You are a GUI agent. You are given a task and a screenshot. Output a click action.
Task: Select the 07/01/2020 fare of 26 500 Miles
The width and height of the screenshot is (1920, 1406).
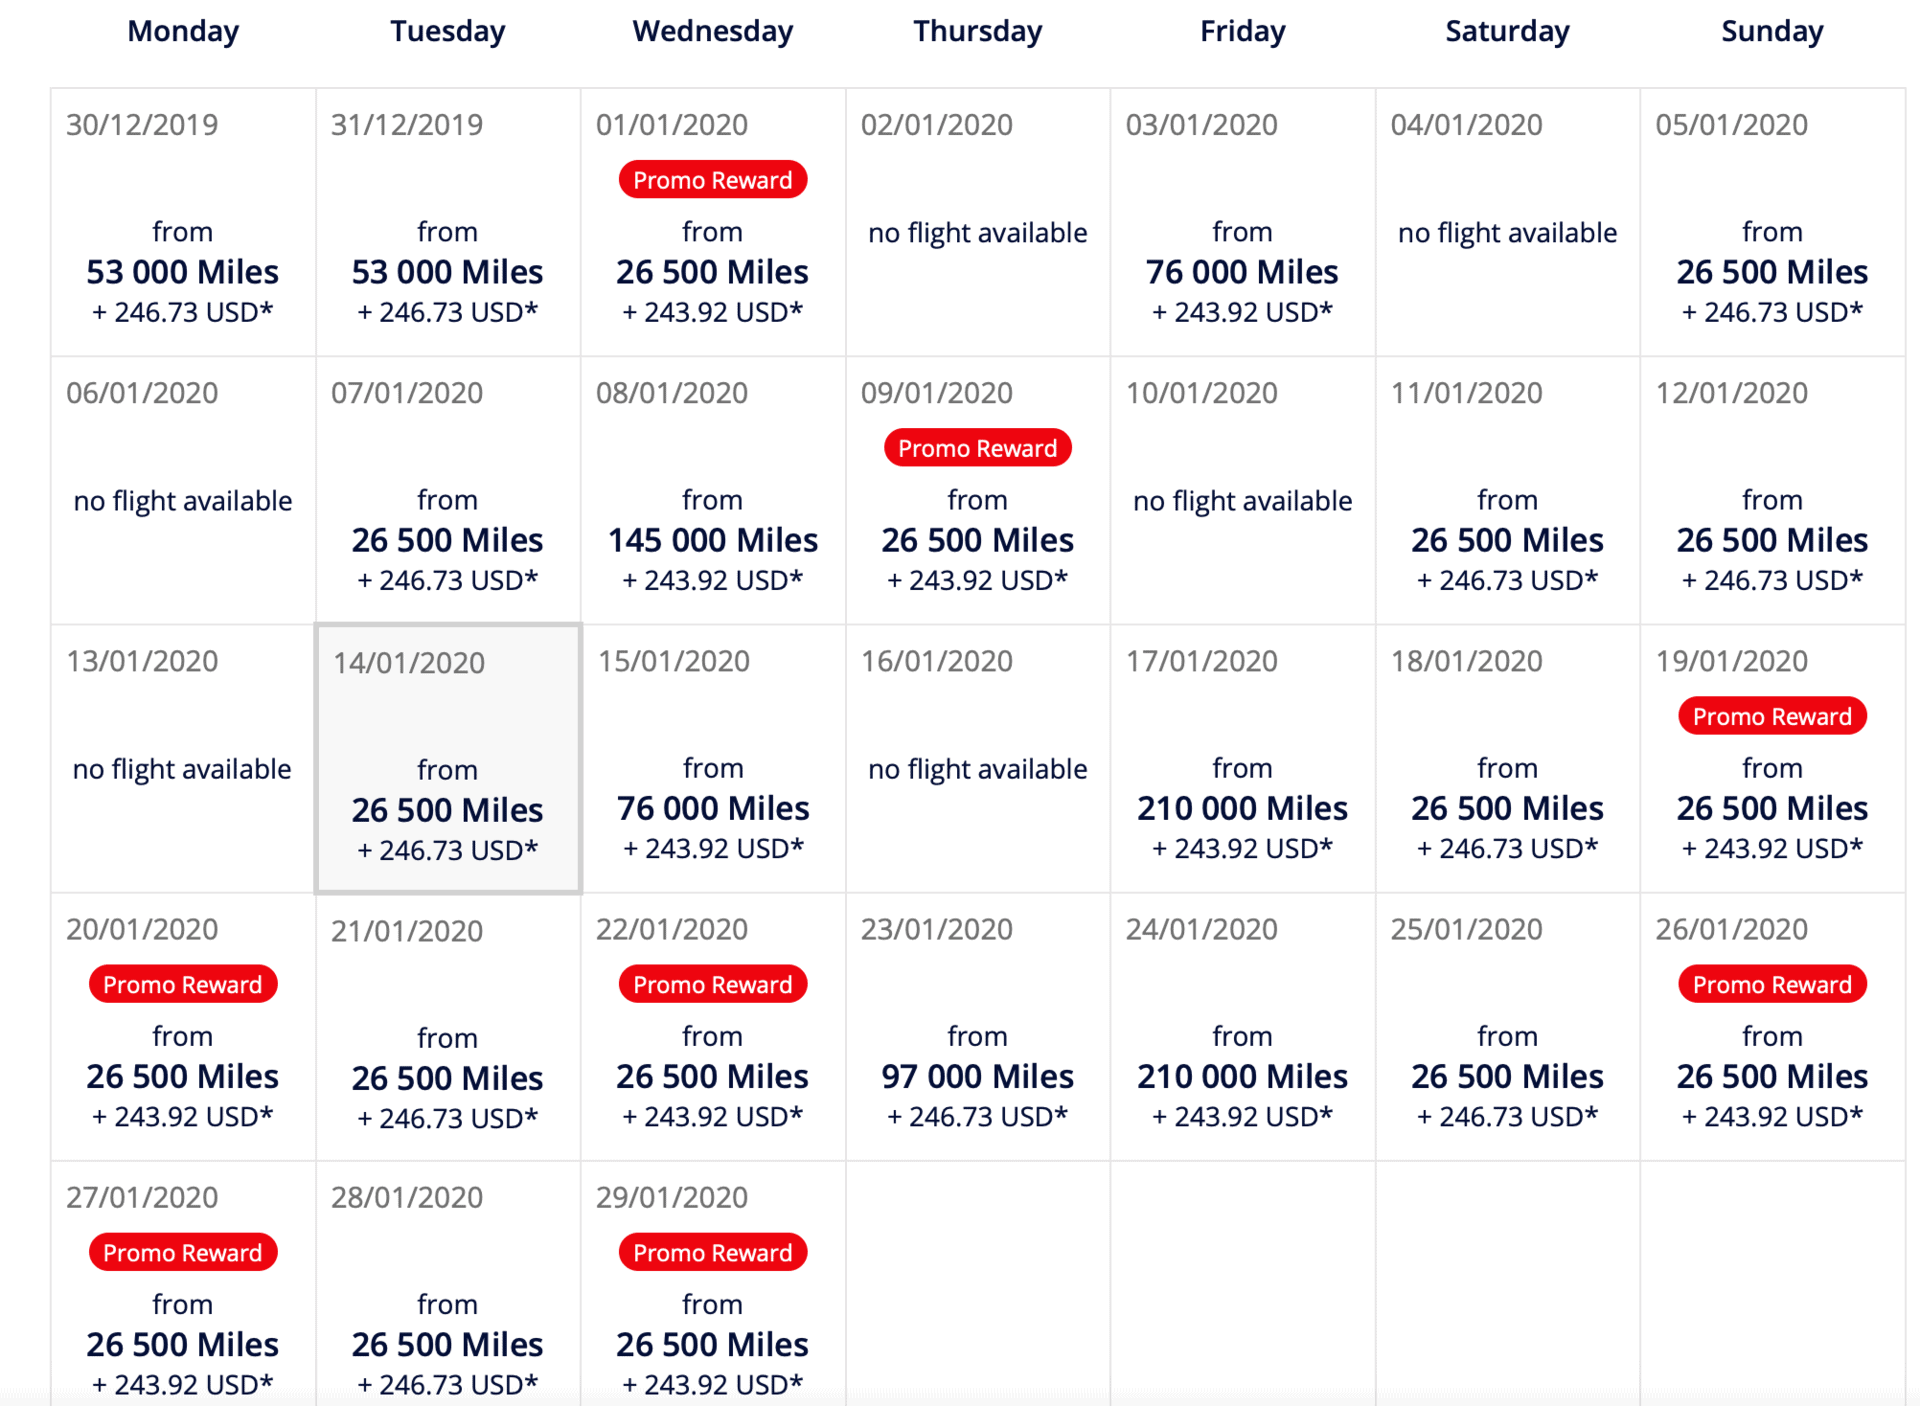448,490
